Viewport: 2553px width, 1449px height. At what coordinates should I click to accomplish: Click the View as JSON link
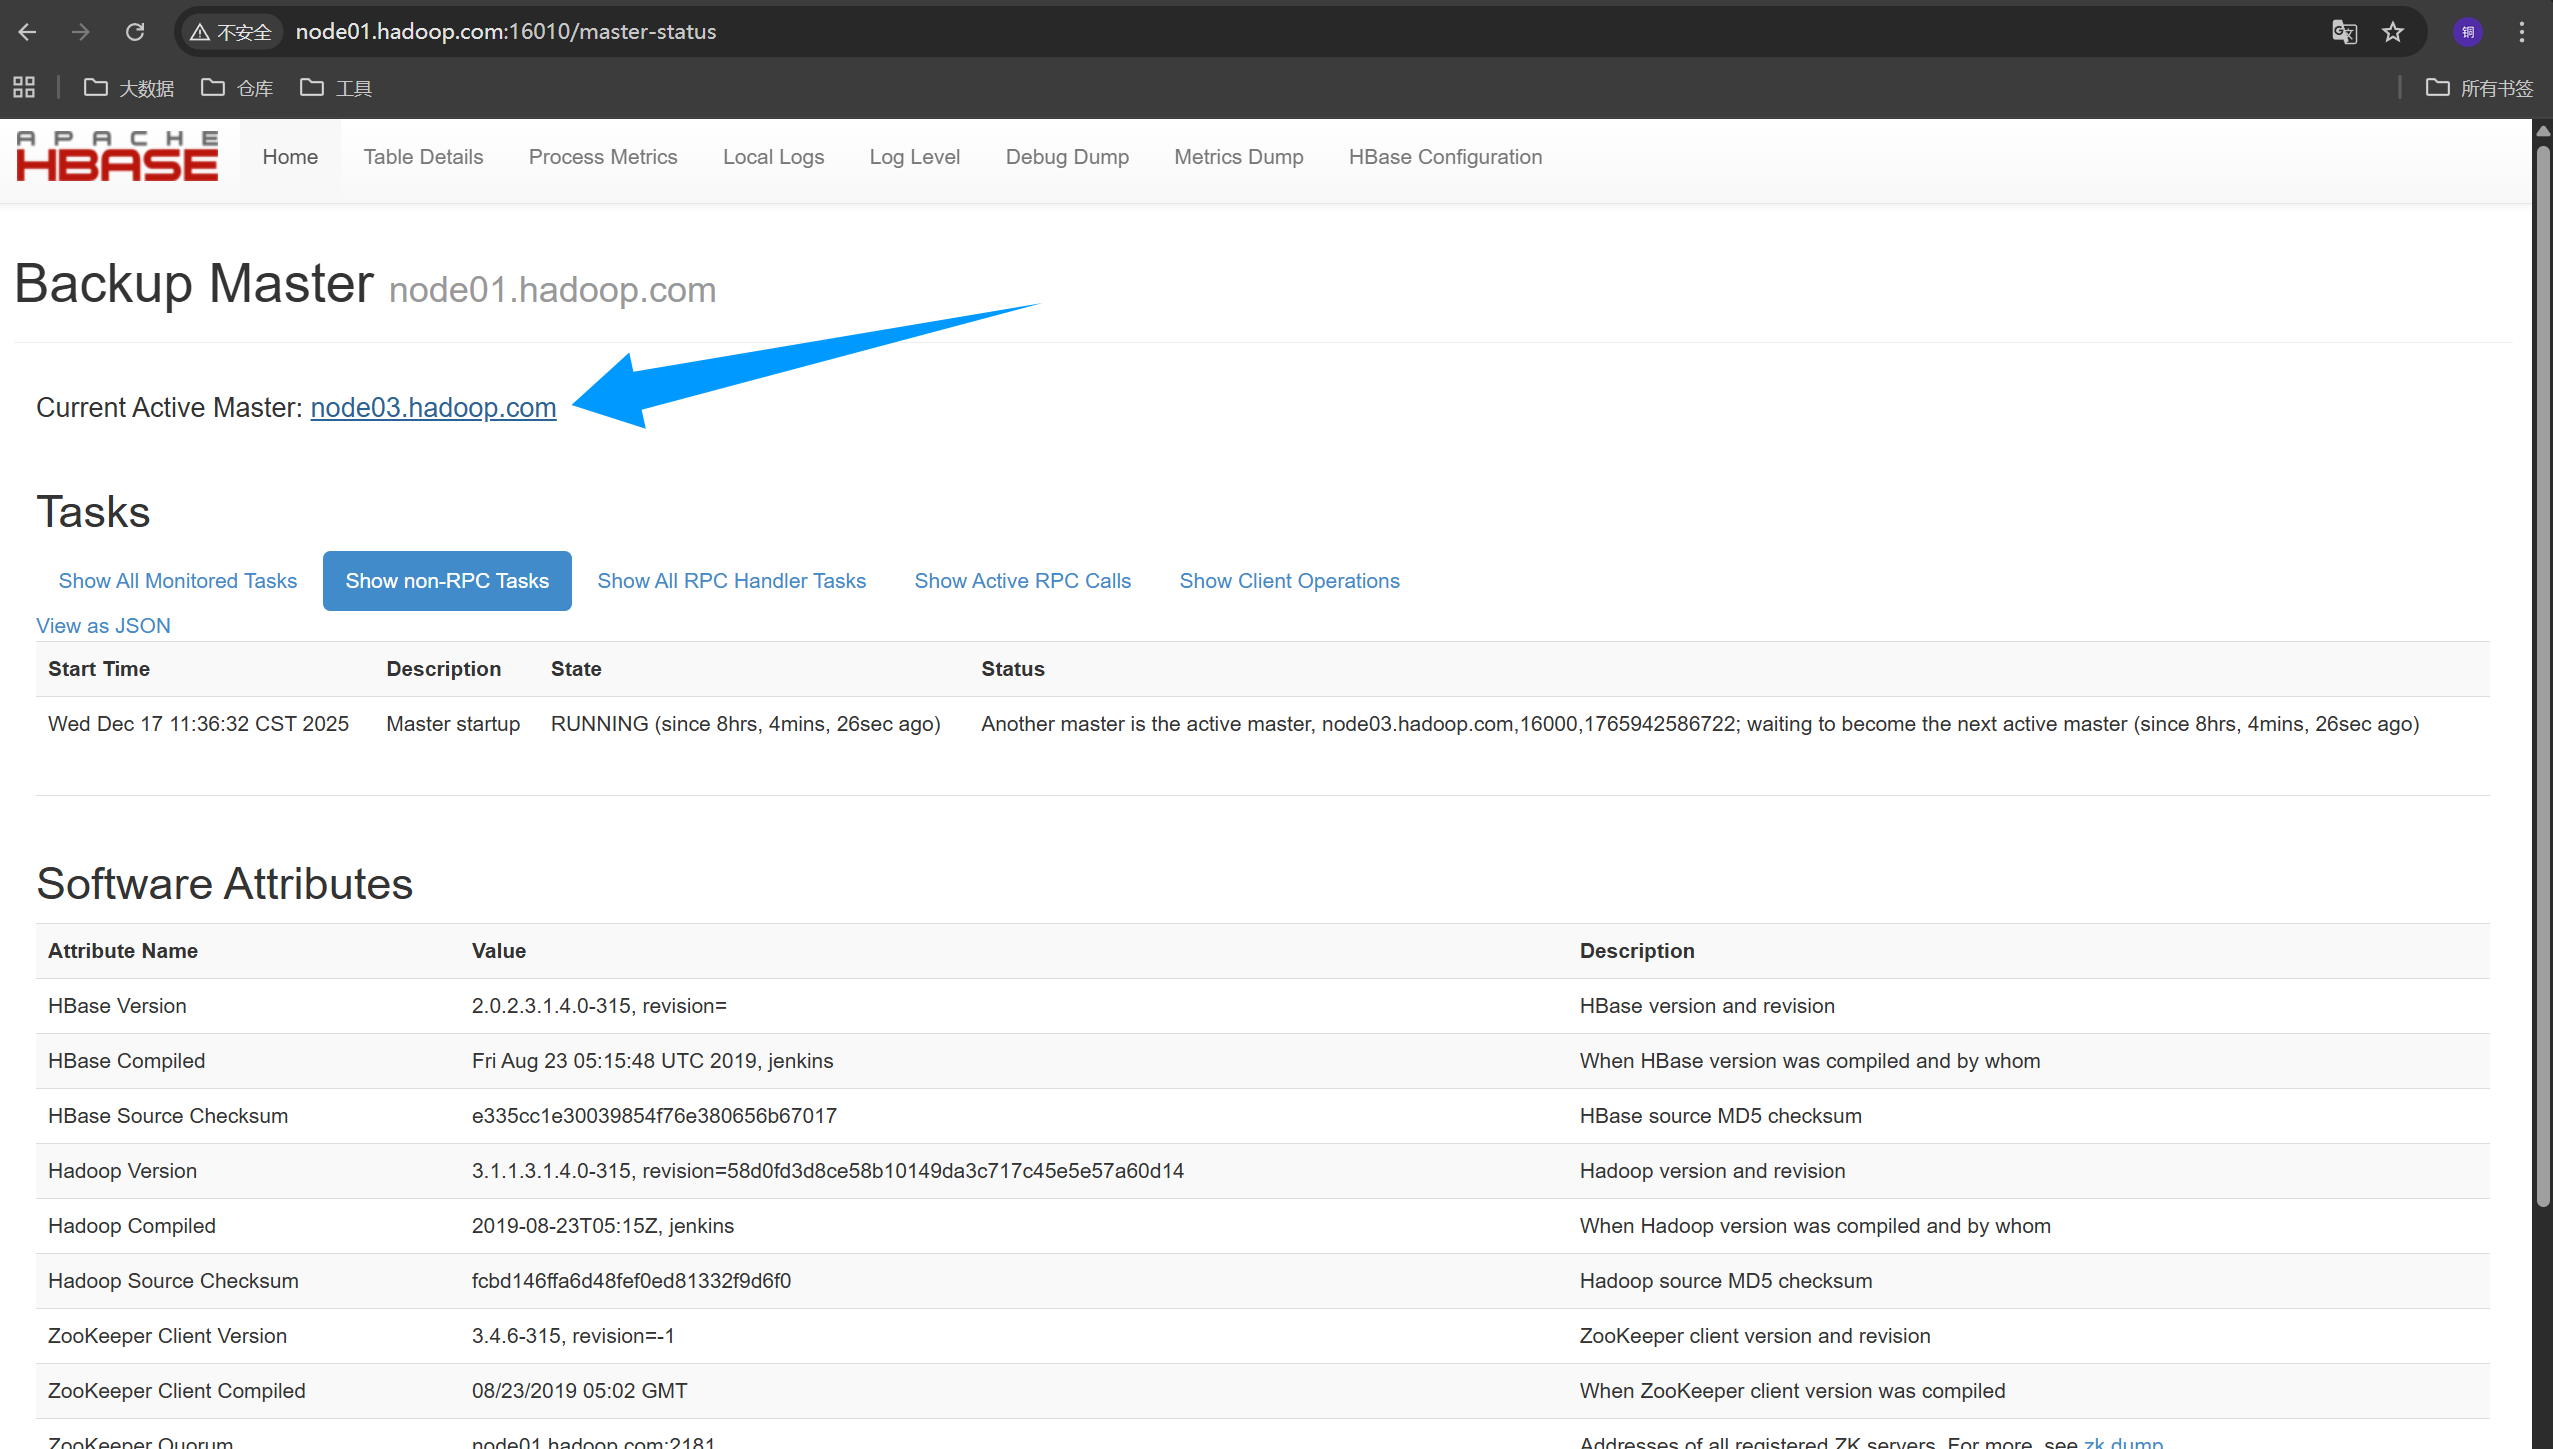coord(103,626)
